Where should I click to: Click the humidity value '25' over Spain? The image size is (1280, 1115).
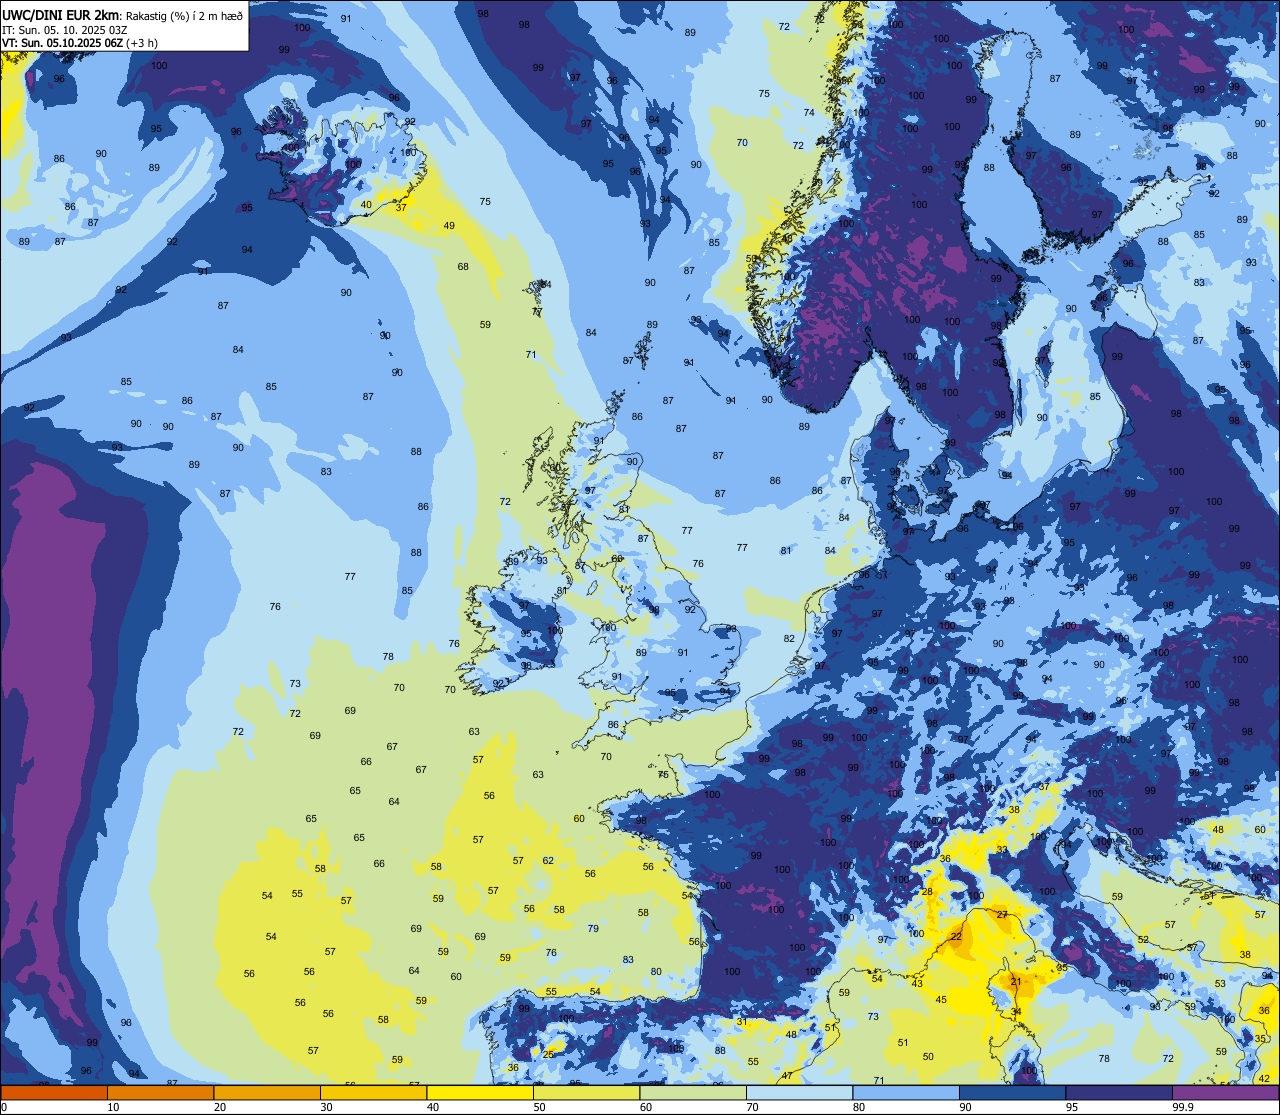click(548, 1054)
